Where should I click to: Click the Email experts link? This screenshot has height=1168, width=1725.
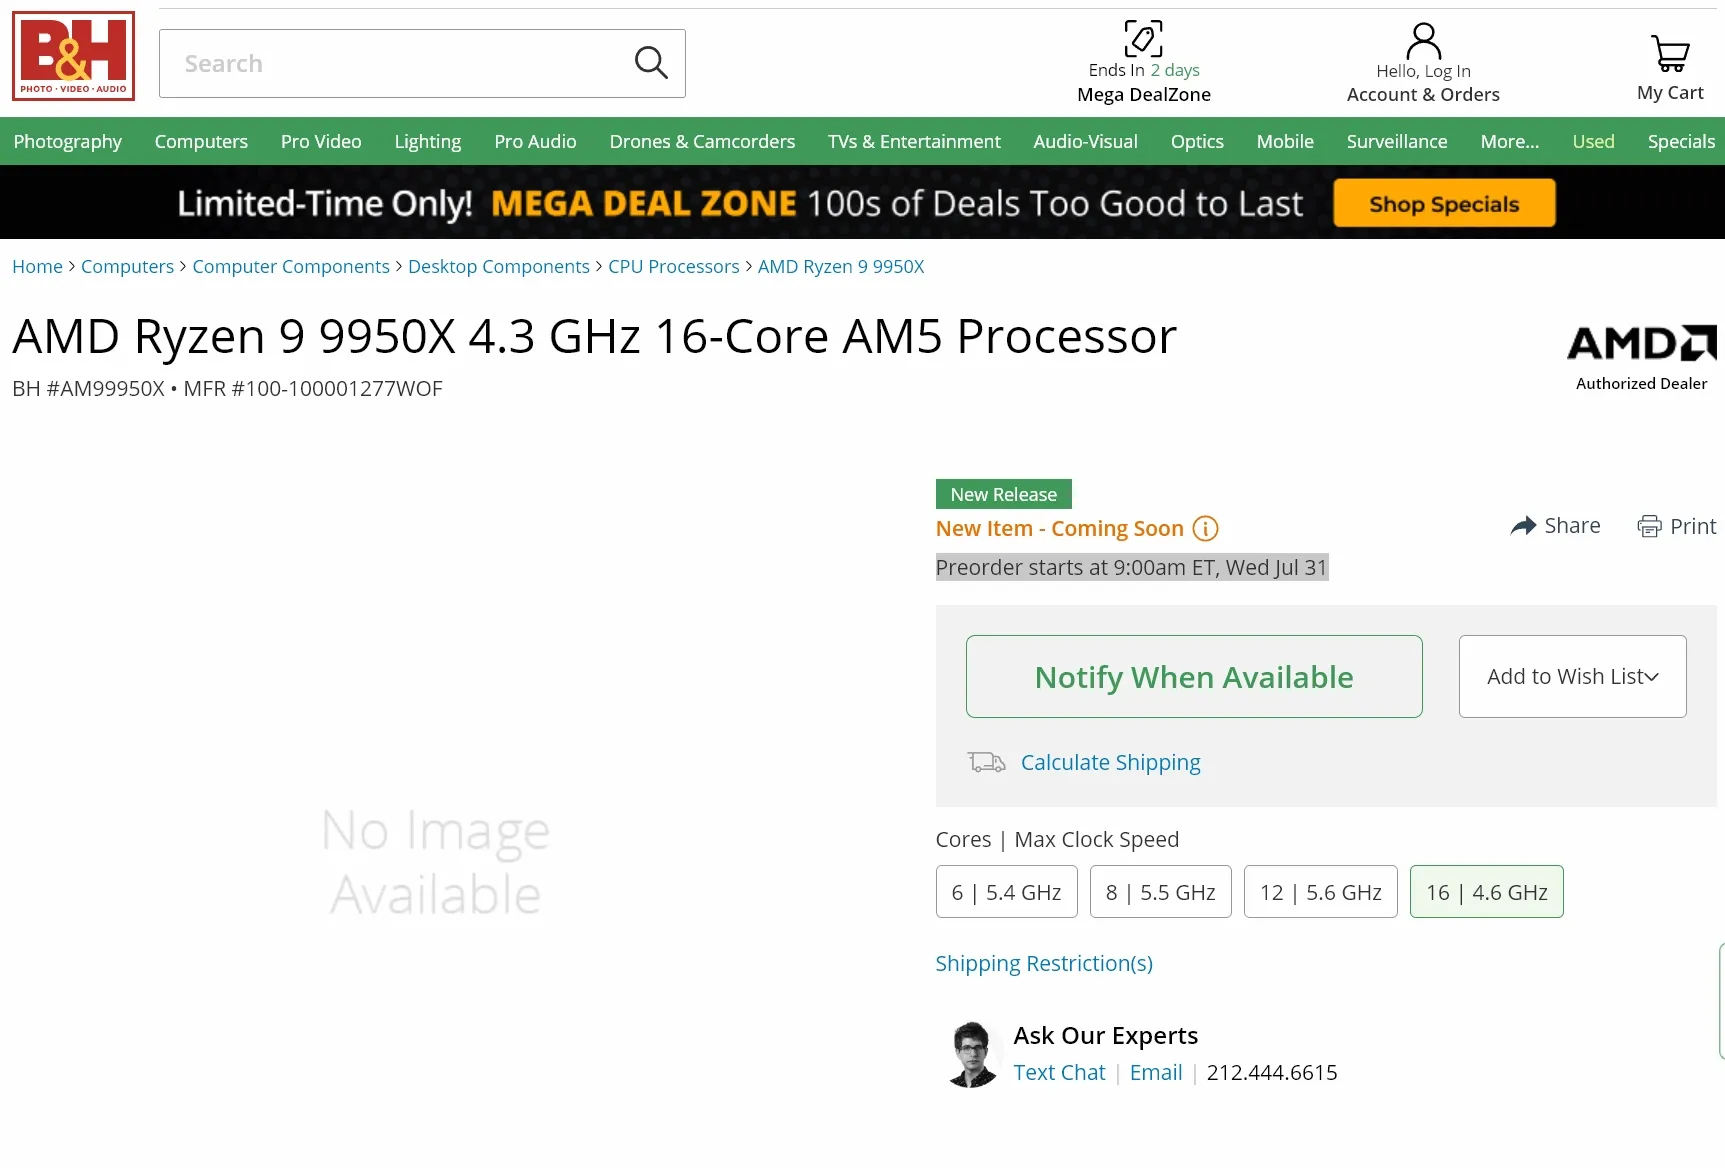(x=1156, y=1072)
